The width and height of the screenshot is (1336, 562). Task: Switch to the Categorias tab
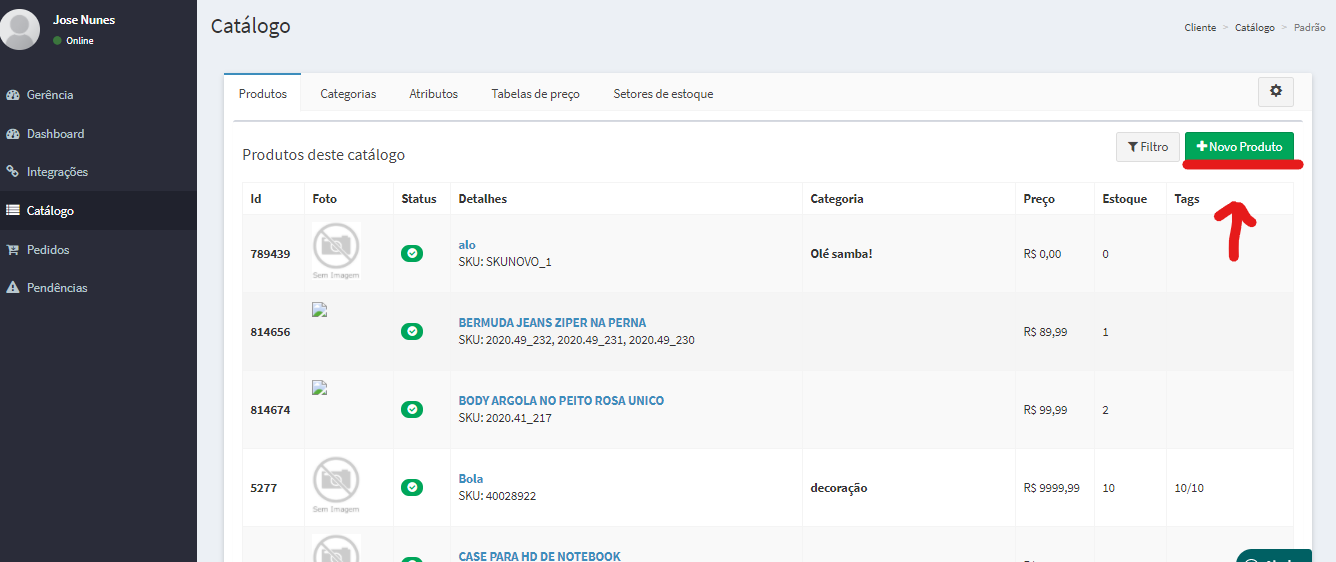(x=348, y=93)
